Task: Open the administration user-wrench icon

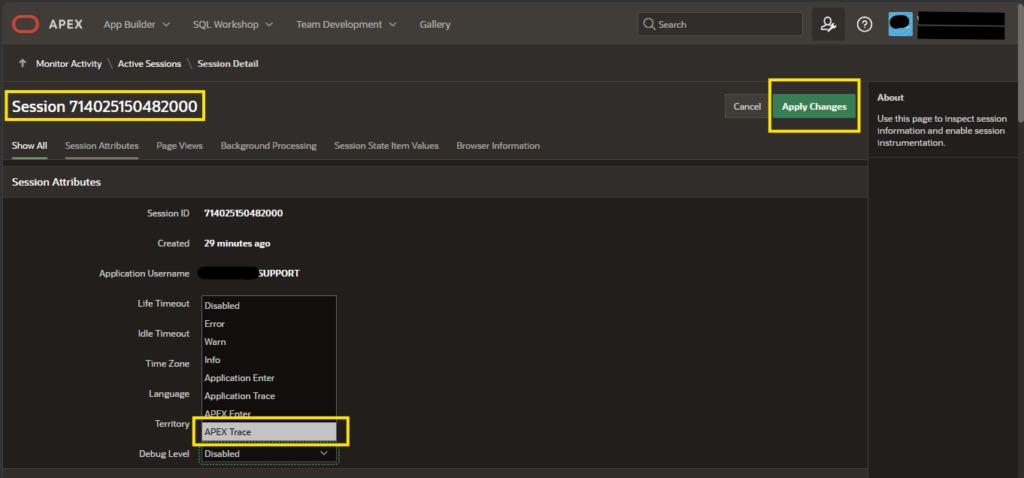Action: click(x=828, y=25)
